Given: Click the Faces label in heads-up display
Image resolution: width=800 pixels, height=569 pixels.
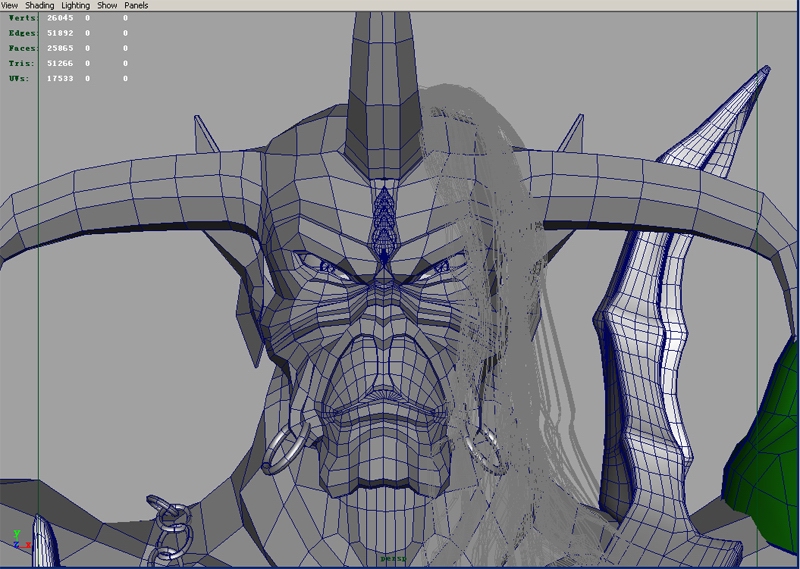Looking at the screenshot, I should (23, 48).
